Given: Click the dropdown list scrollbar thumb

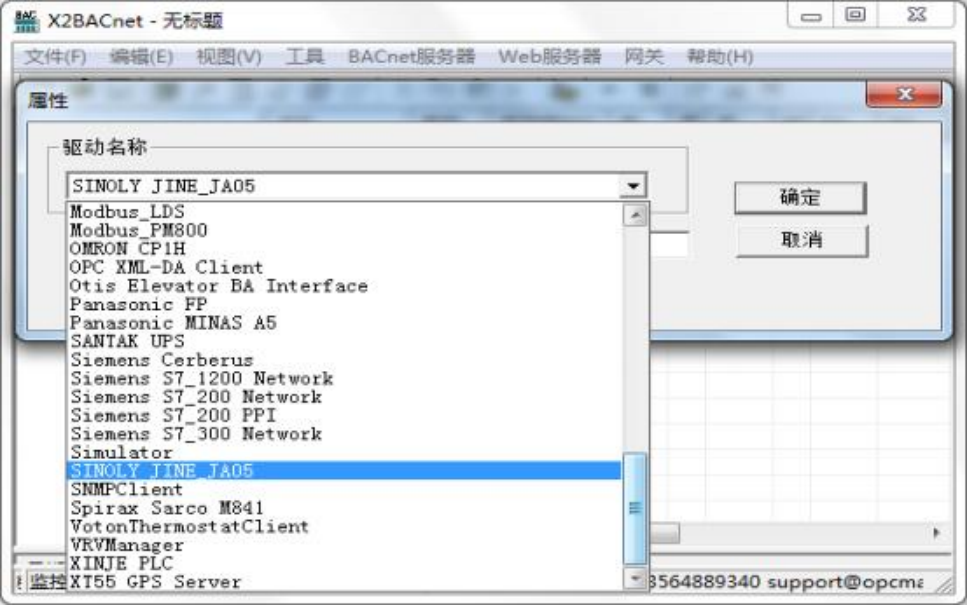Looking at the screenshot, I should (635, 508).
